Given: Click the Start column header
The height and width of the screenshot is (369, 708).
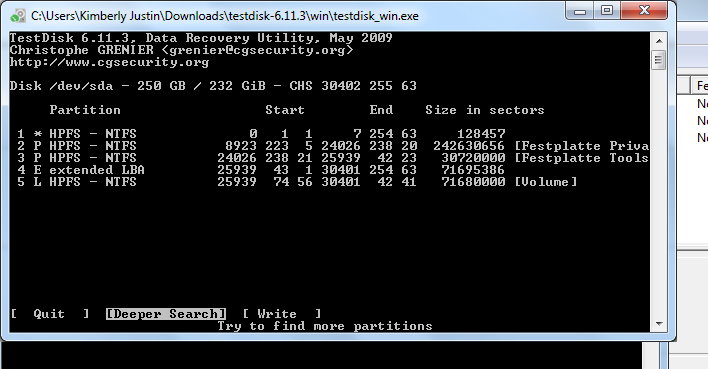Looking at the screenshot, I should click(285, 110).
